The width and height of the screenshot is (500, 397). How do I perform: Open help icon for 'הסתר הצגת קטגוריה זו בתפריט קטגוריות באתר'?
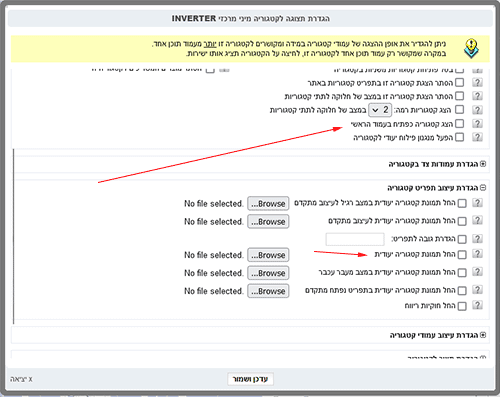[x=477, y=82]
